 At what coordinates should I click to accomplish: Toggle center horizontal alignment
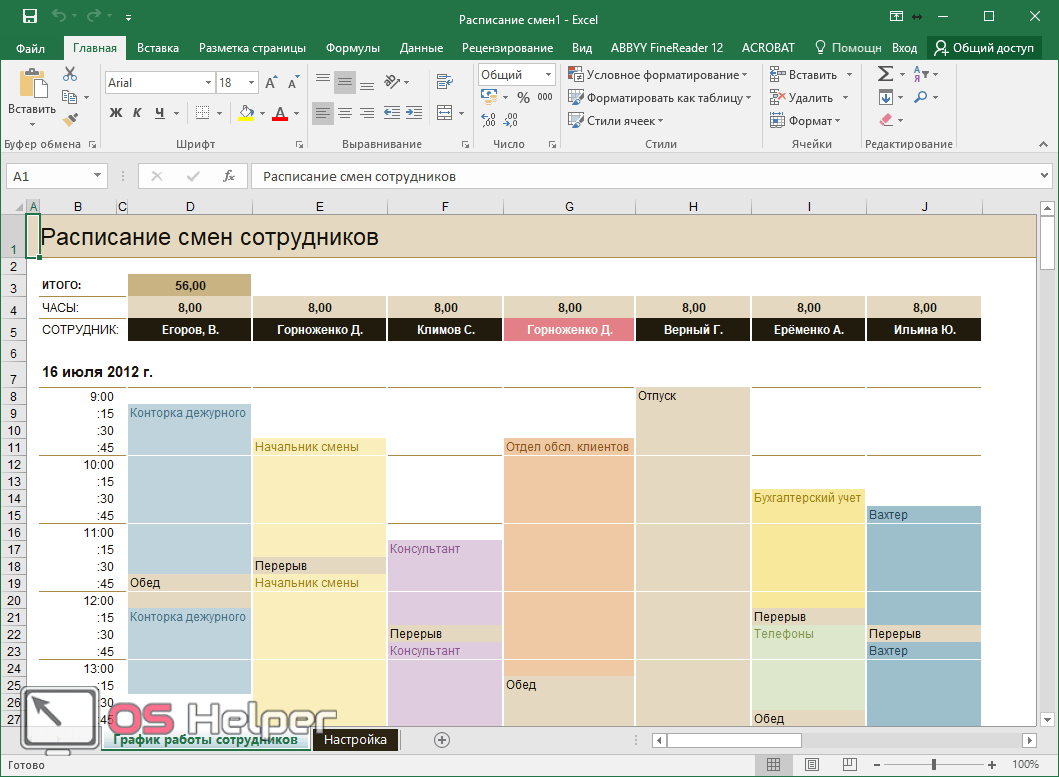[345, 113]
